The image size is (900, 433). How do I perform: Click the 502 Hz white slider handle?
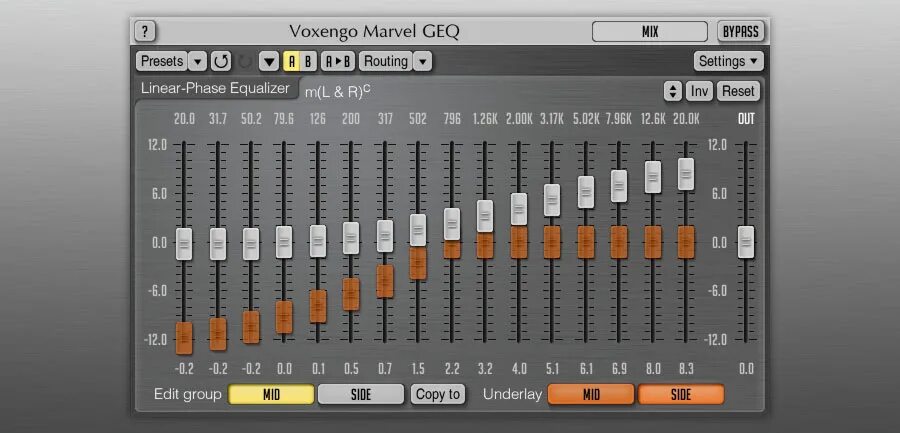[x=418, y=230]
